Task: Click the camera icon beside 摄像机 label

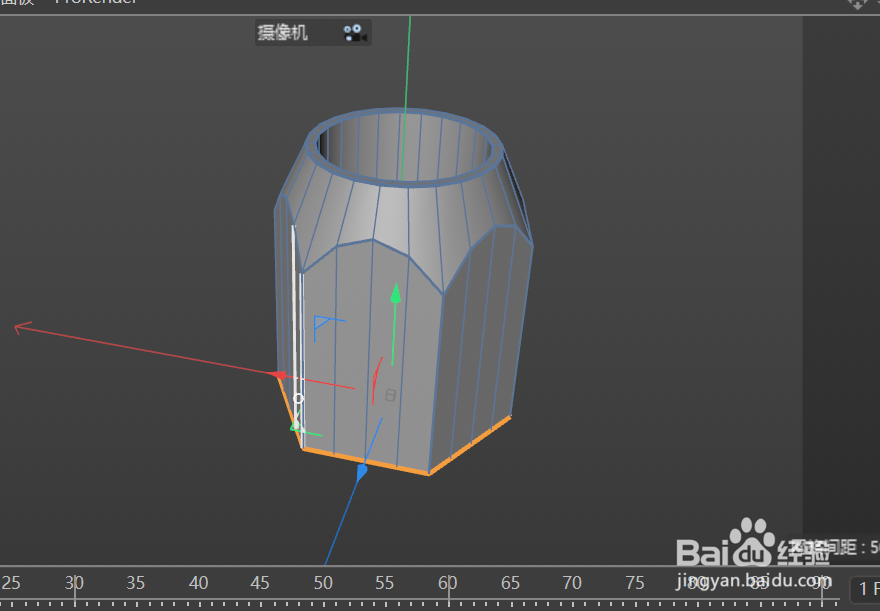Action: pos(355,33)
